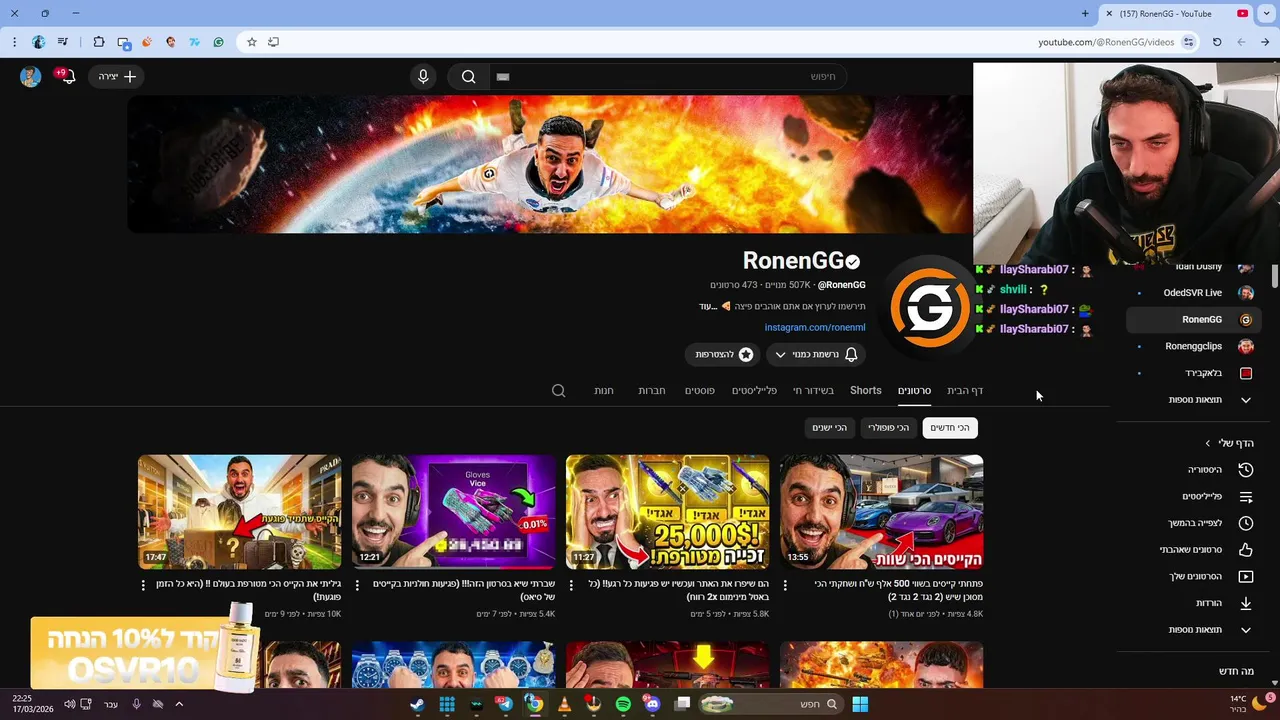Click the YouTube search magnifier button

468,77
